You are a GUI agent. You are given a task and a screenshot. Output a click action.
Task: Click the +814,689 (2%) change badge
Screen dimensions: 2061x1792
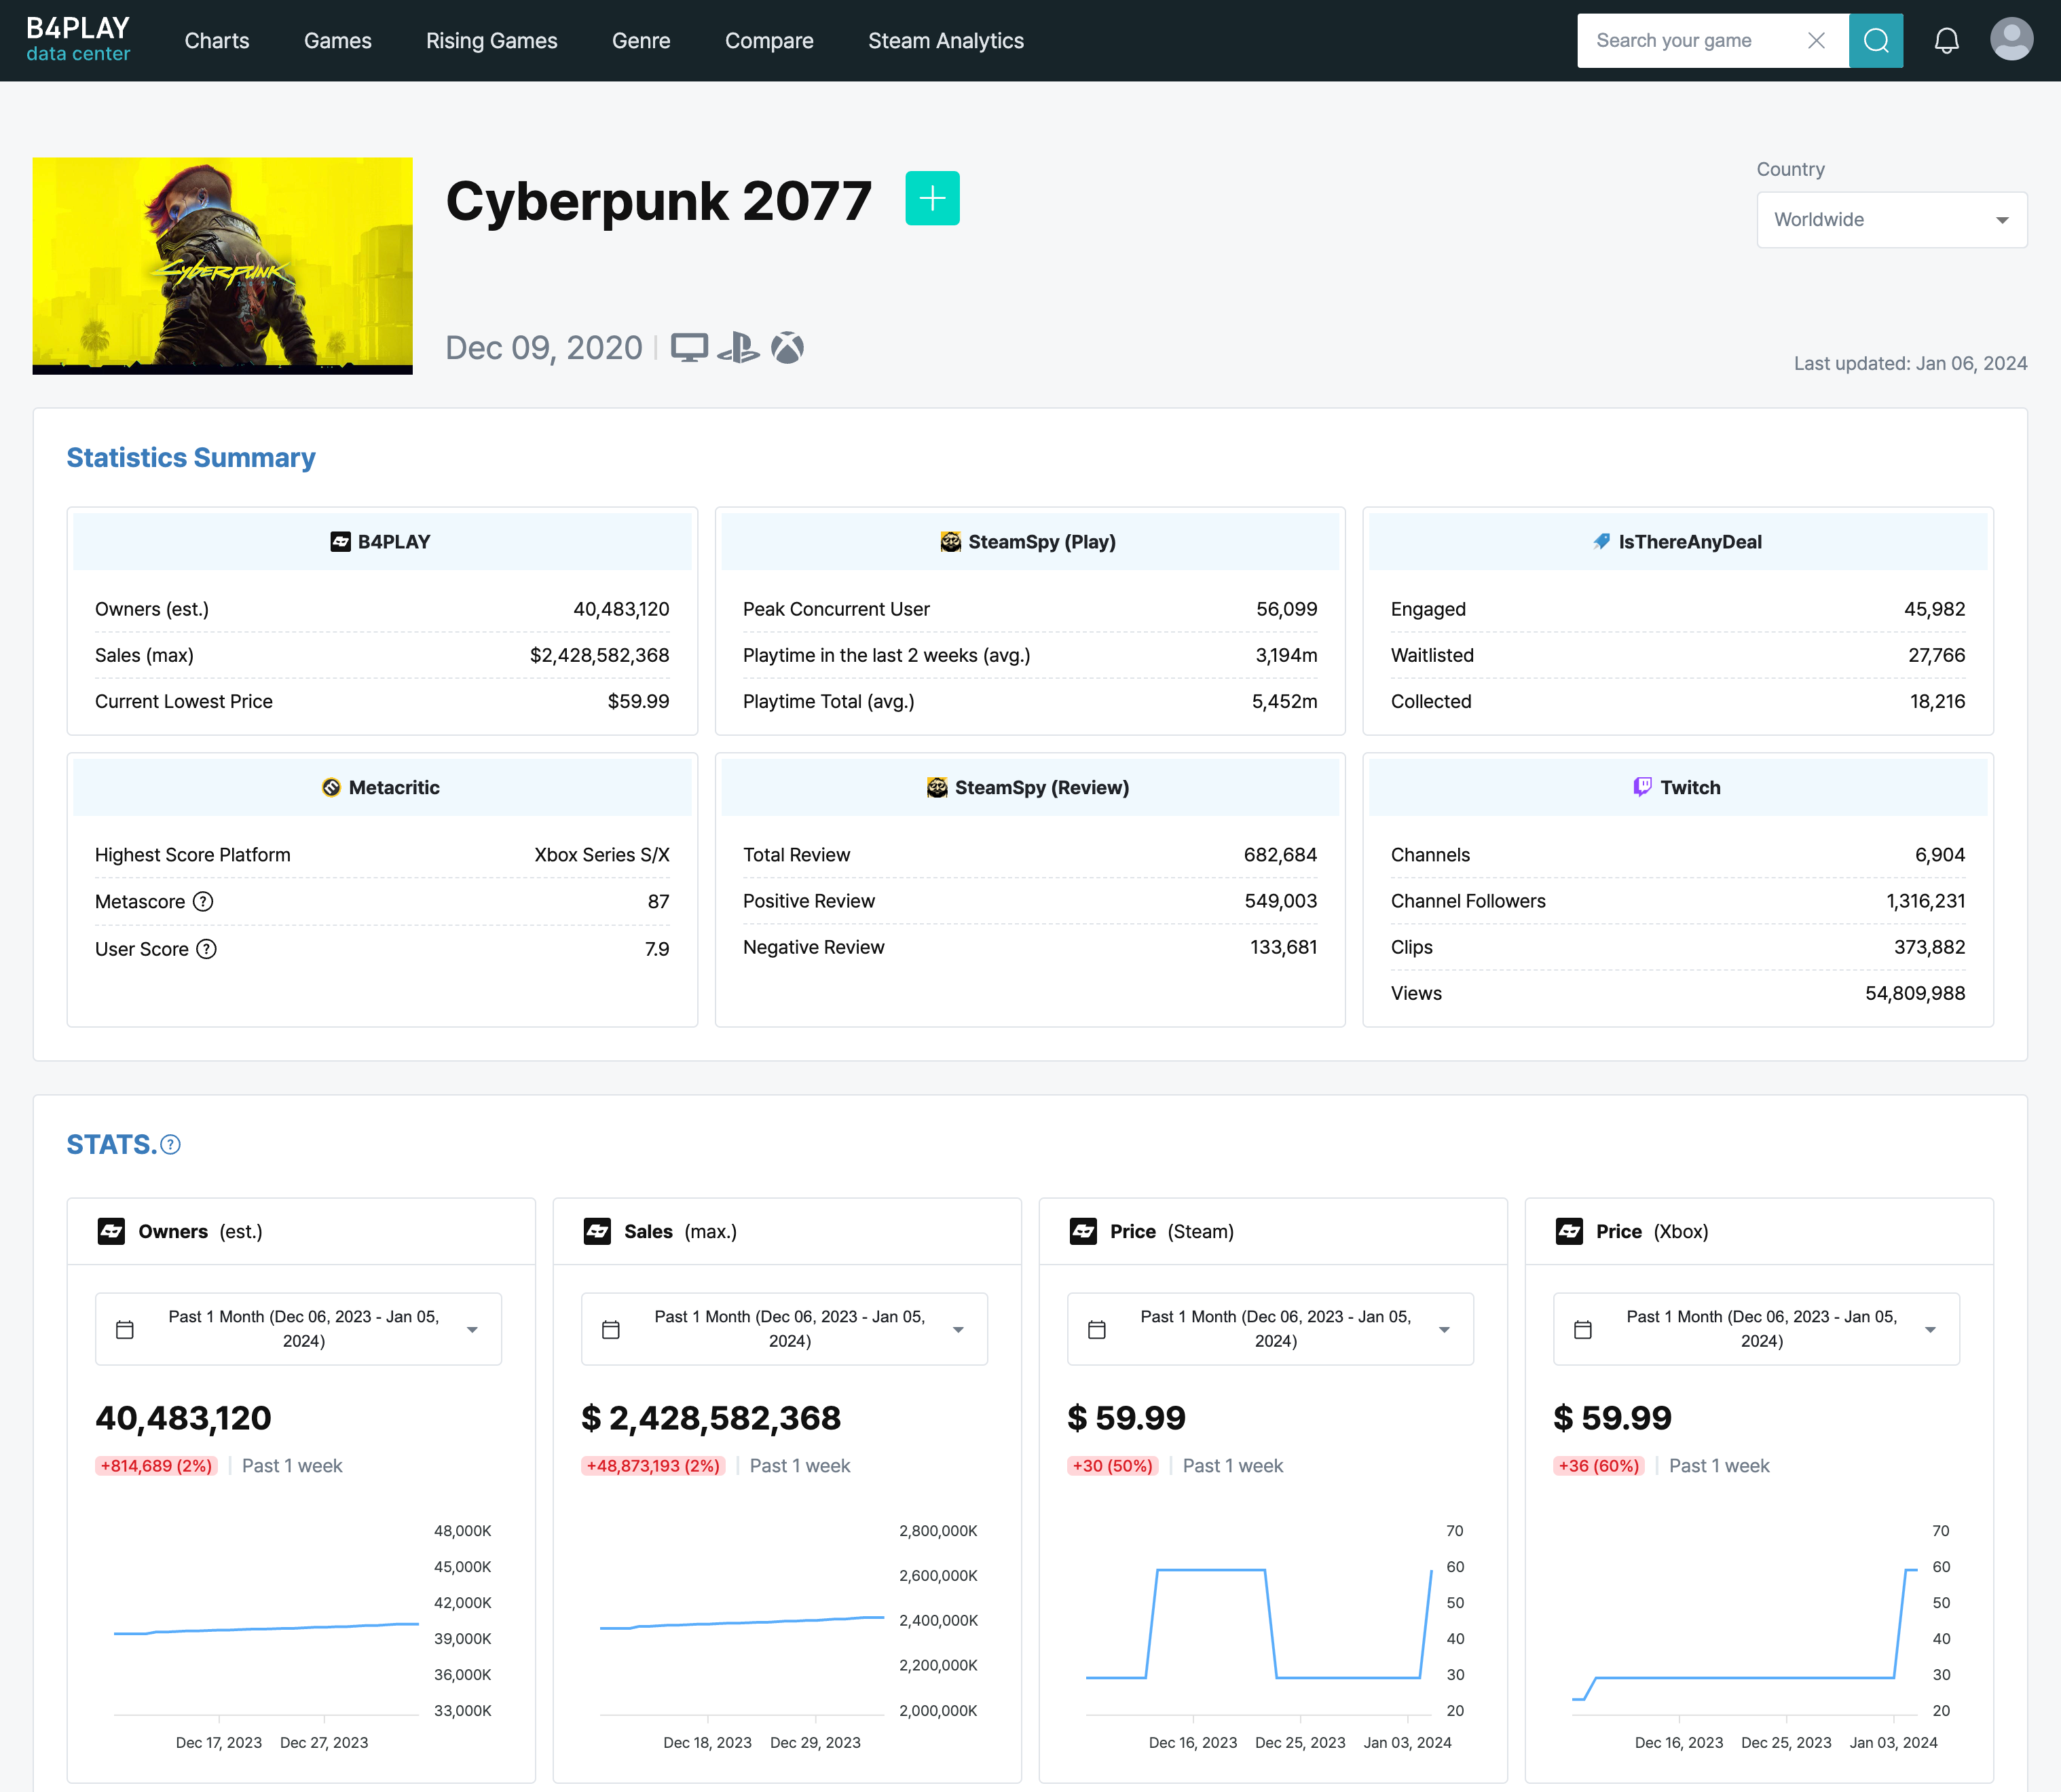click(156, 1465)
